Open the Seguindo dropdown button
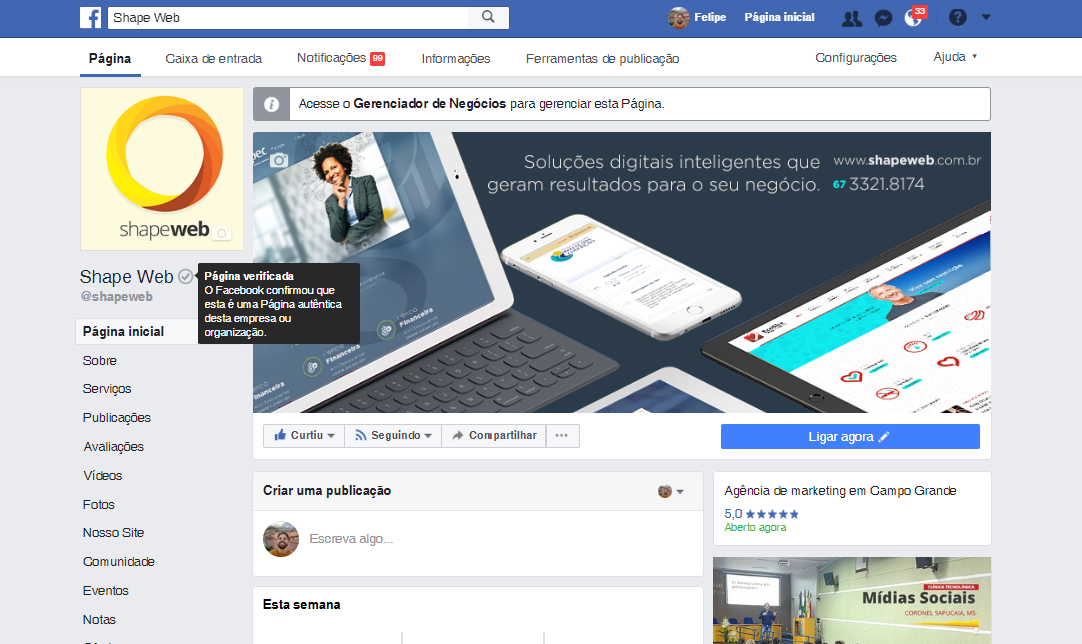Image resolution: width=1082 pixels, height=644 pixels. [393, 436]
